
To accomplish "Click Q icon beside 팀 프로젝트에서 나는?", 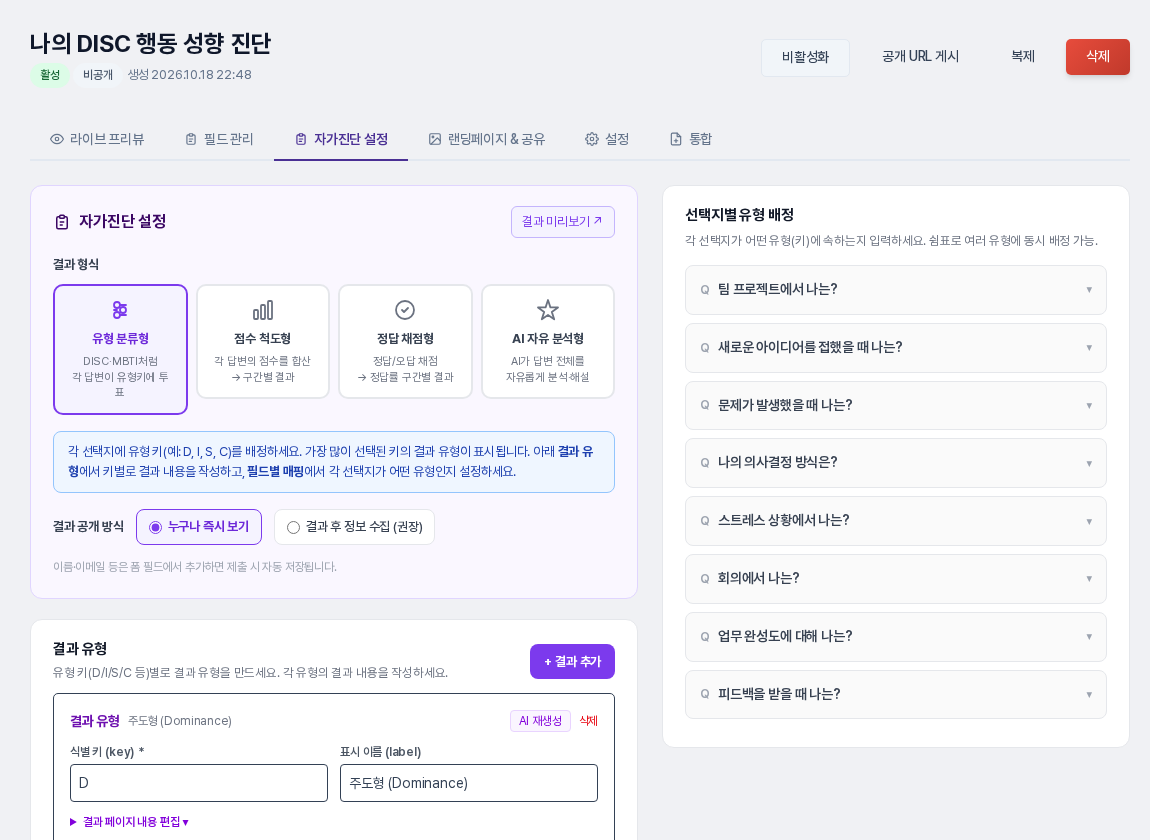I will [x=705, y=290].
